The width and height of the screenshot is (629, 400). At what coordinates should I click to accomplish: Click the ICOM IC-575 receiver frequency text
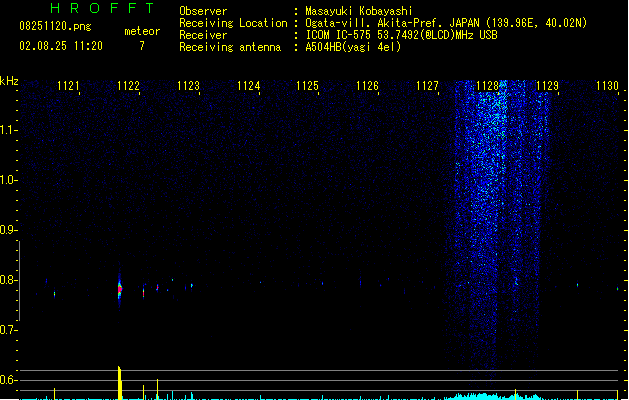(402, 35)
